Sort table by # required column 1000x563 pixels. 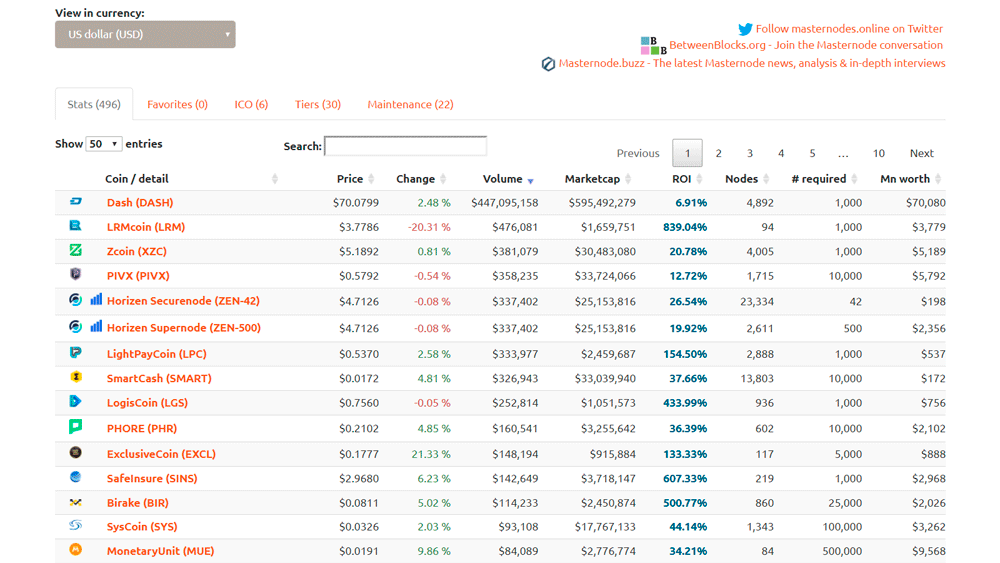824,179
